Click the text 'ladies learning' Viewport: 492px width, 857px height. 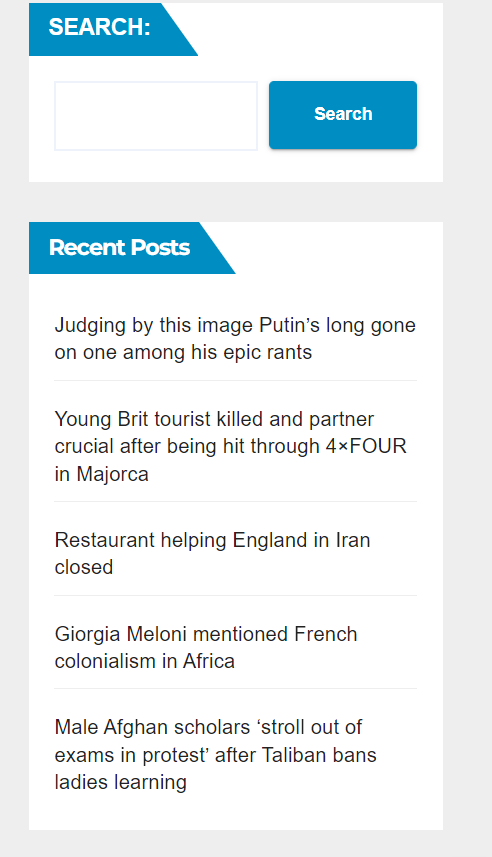pyautogui.click(x=121, y=782)
